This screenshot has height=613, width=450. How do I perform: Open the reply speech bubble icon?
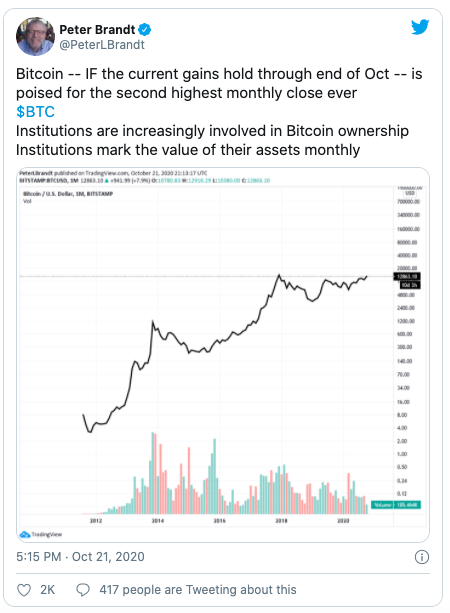[x=82, y=590]
